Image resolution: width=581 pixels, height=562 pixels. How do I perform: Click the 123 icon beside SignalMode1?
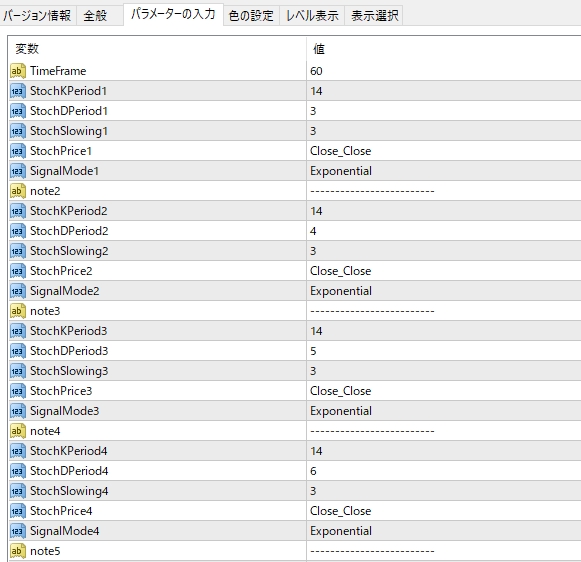coord(18,171)
